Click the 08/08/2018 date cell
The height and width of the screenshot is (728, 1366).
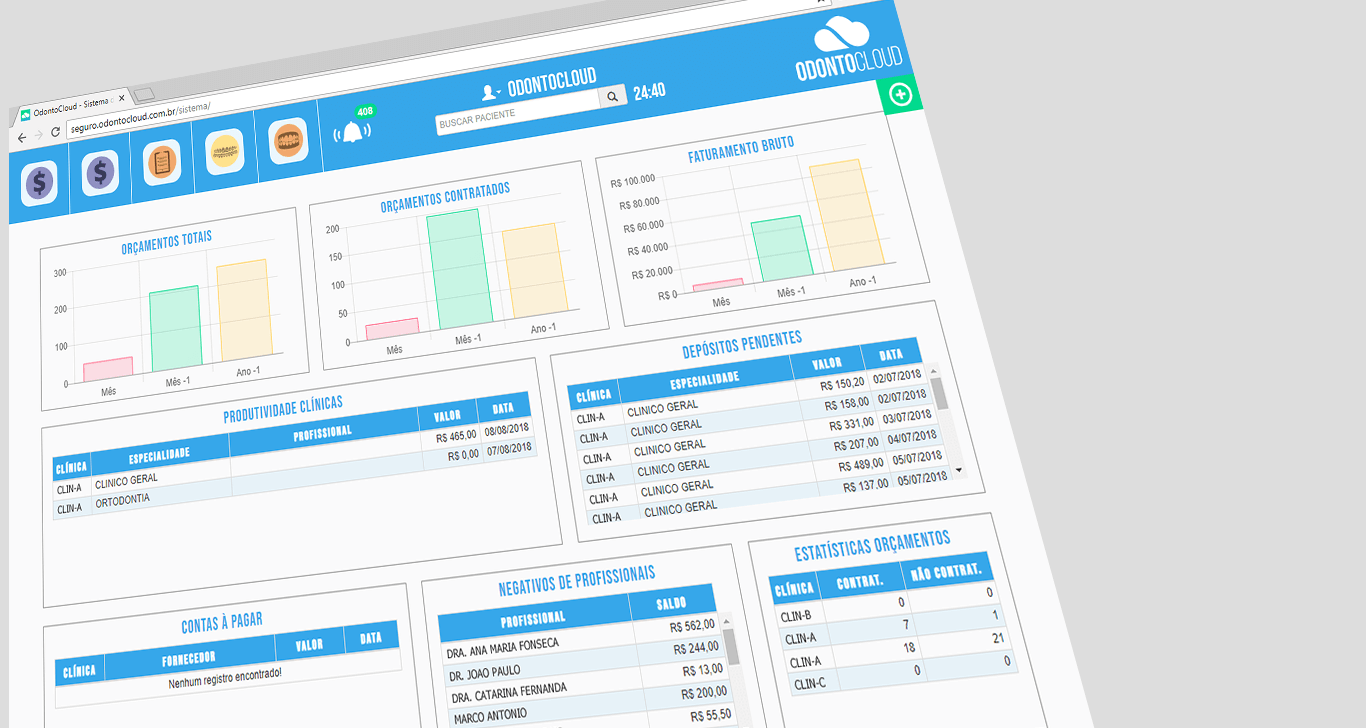[506, 431]
